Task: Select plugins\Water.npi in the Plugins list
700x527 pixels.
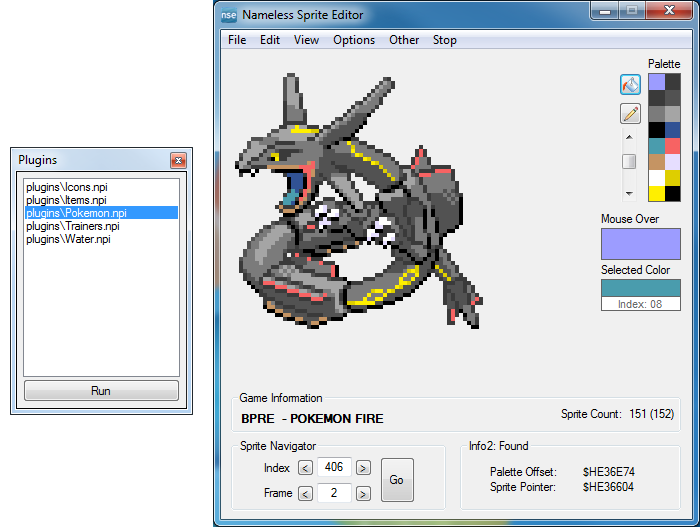Action: coord(101,239)
